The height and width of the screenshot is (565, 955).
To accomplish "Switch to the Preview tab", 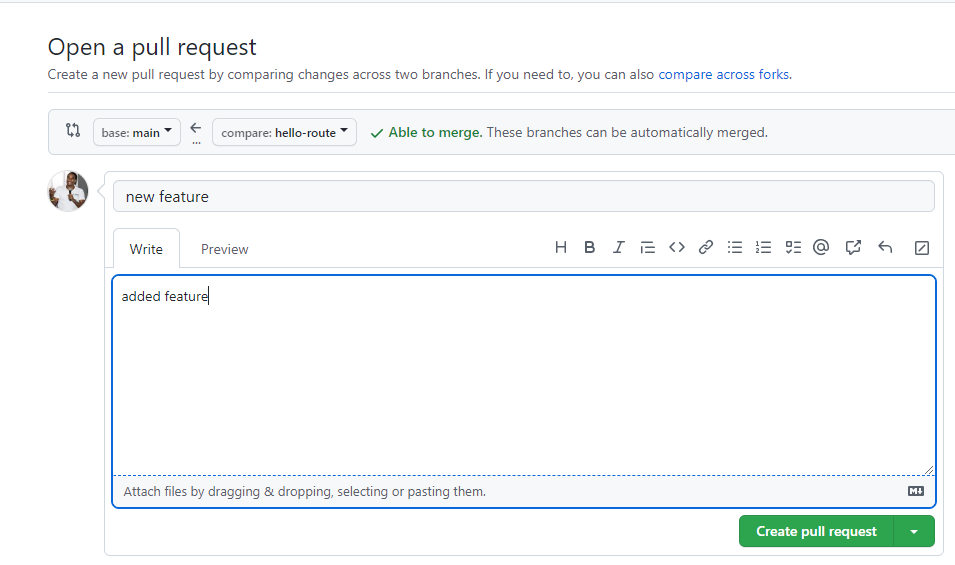I will click(x=224, y=249).
